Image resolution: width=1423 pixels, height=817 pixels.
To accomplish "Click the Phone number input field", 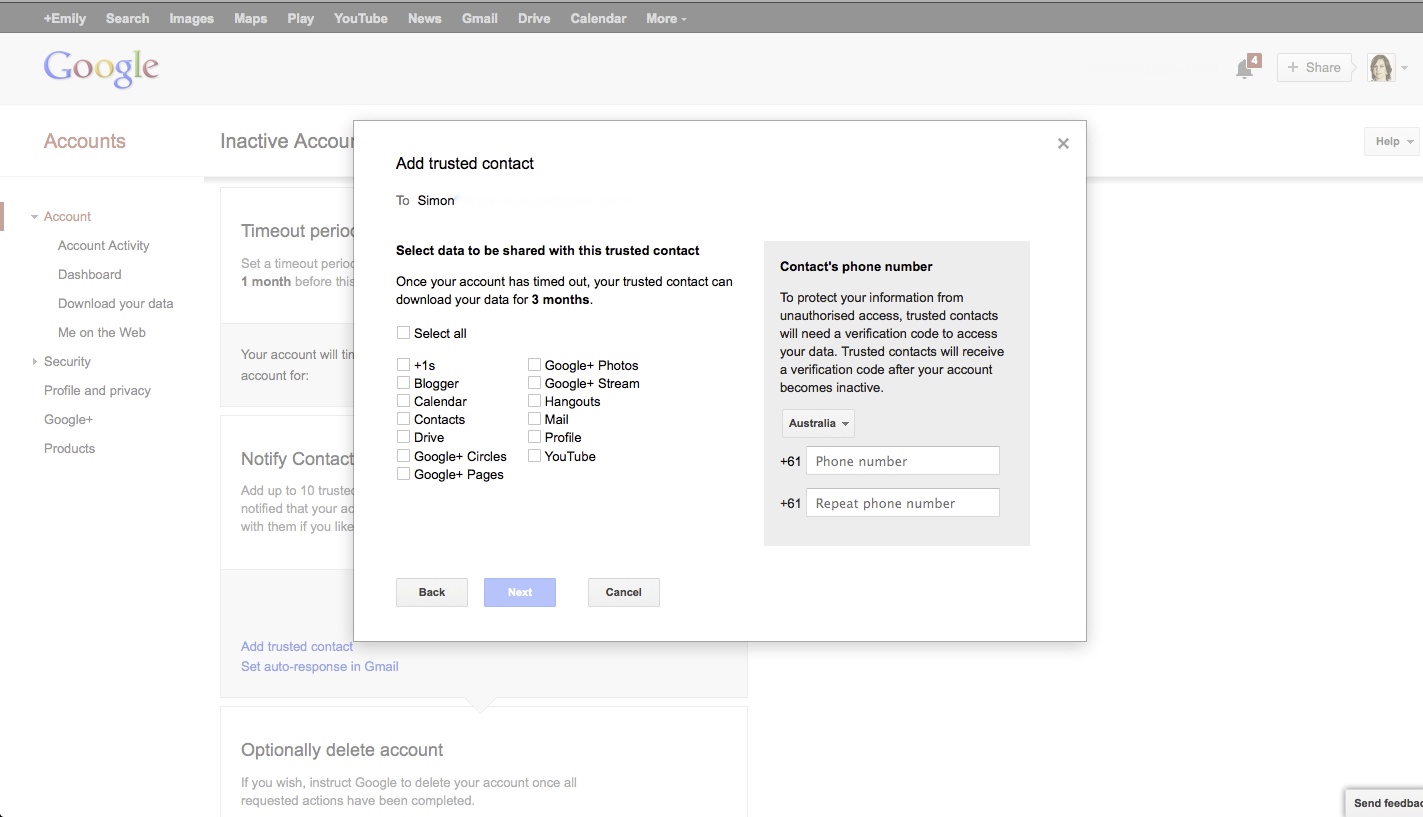I will pos(902,461).
